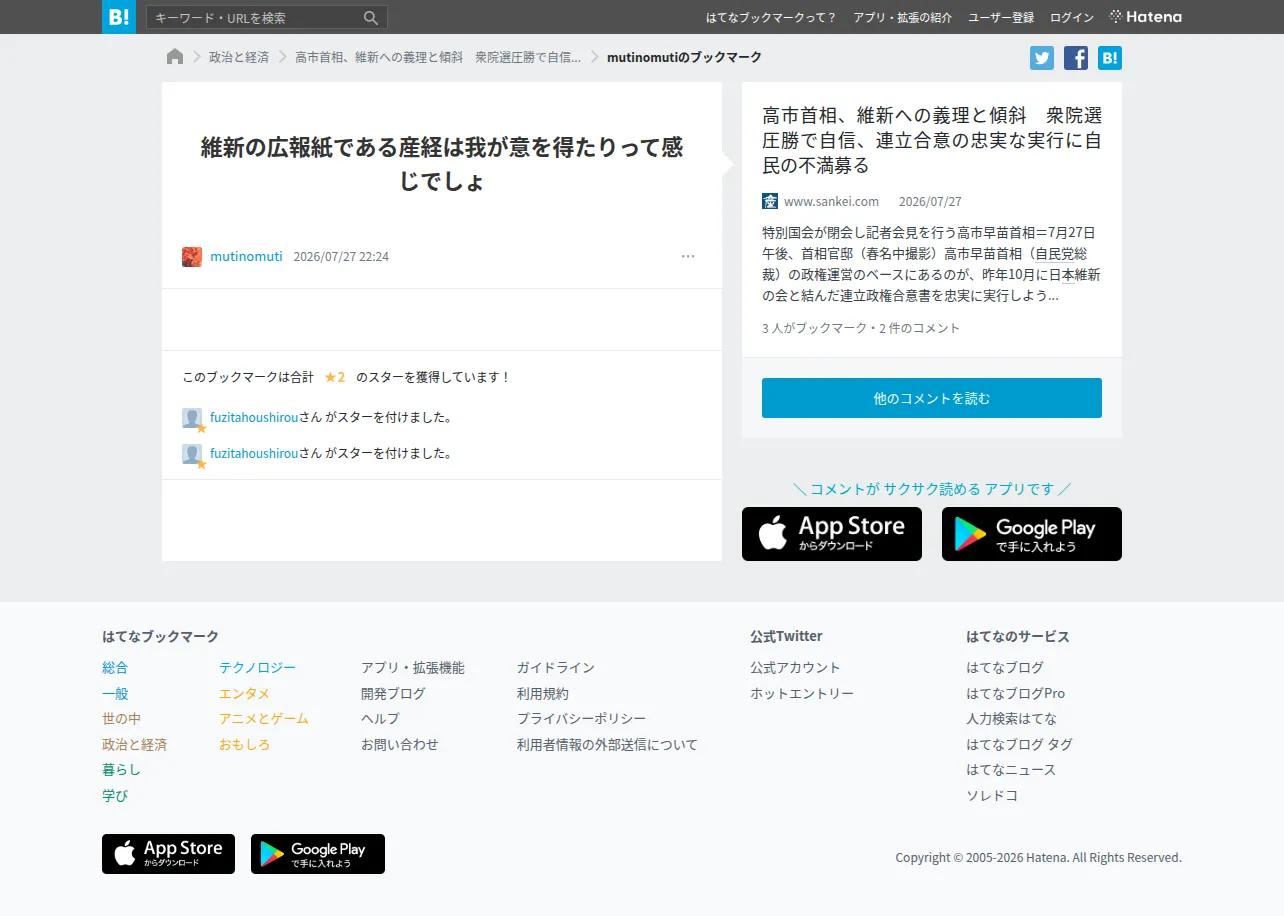Click お問い合わせ in the footer
This screenshot has height=916, width=1284.
(400, 745)
